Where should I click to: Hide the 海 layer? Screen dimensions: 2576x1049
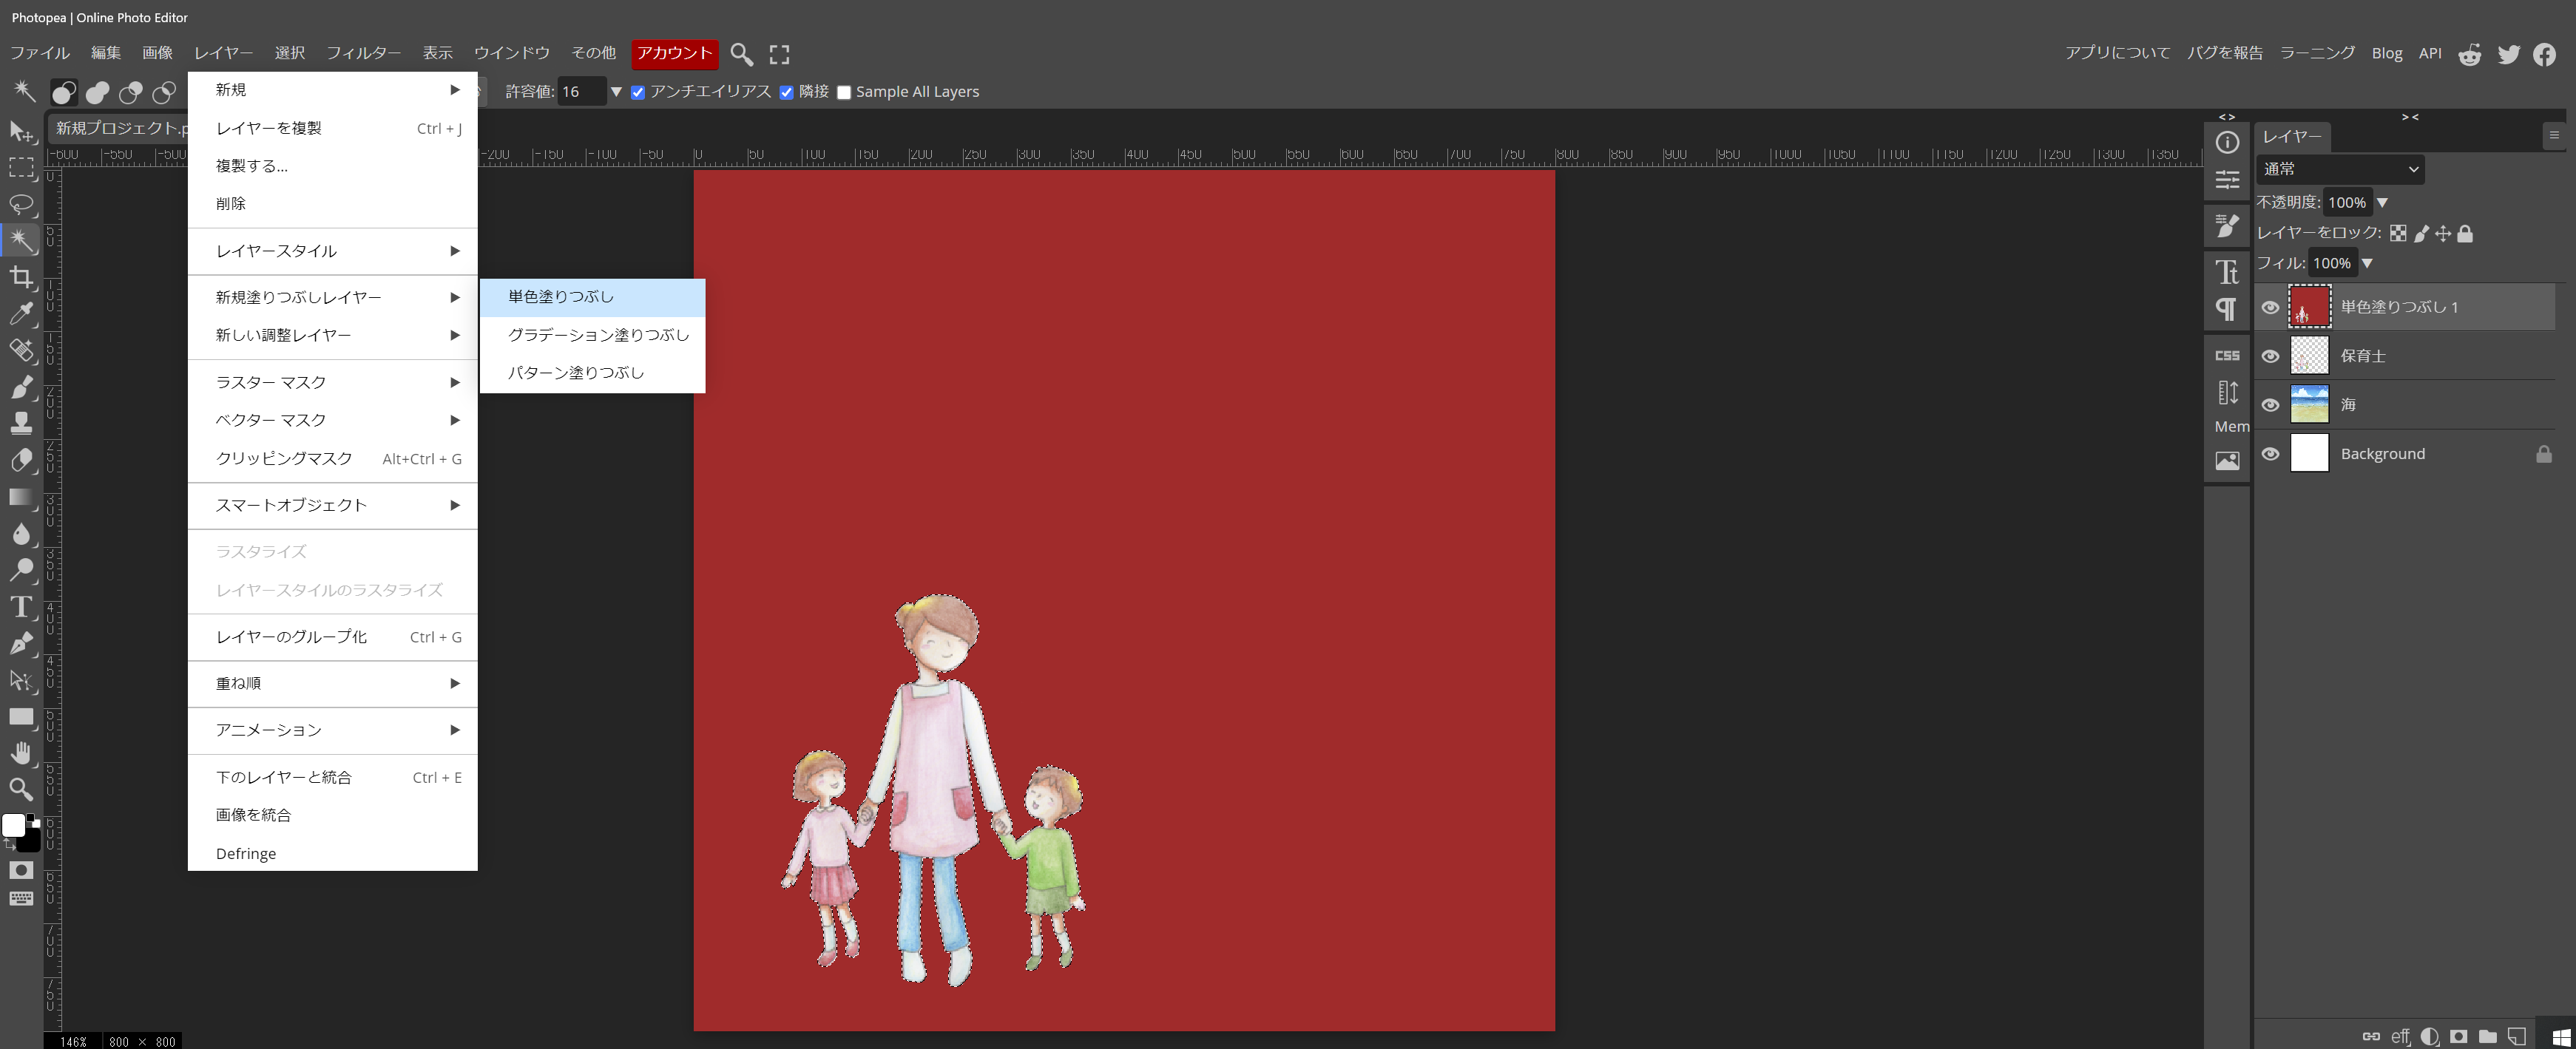[2270, 405]
